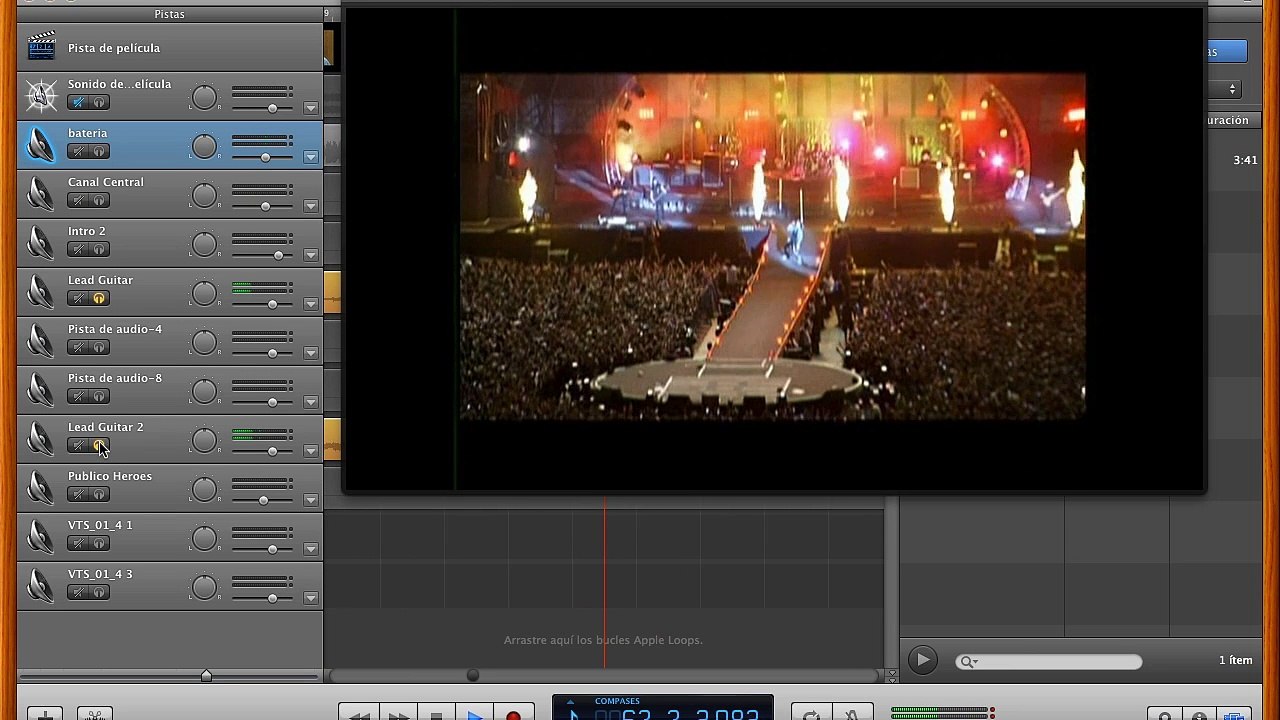Select the 'Canal Central' track name
Image resolution: width=1280 pixels, height=720 pixels.
106,182
